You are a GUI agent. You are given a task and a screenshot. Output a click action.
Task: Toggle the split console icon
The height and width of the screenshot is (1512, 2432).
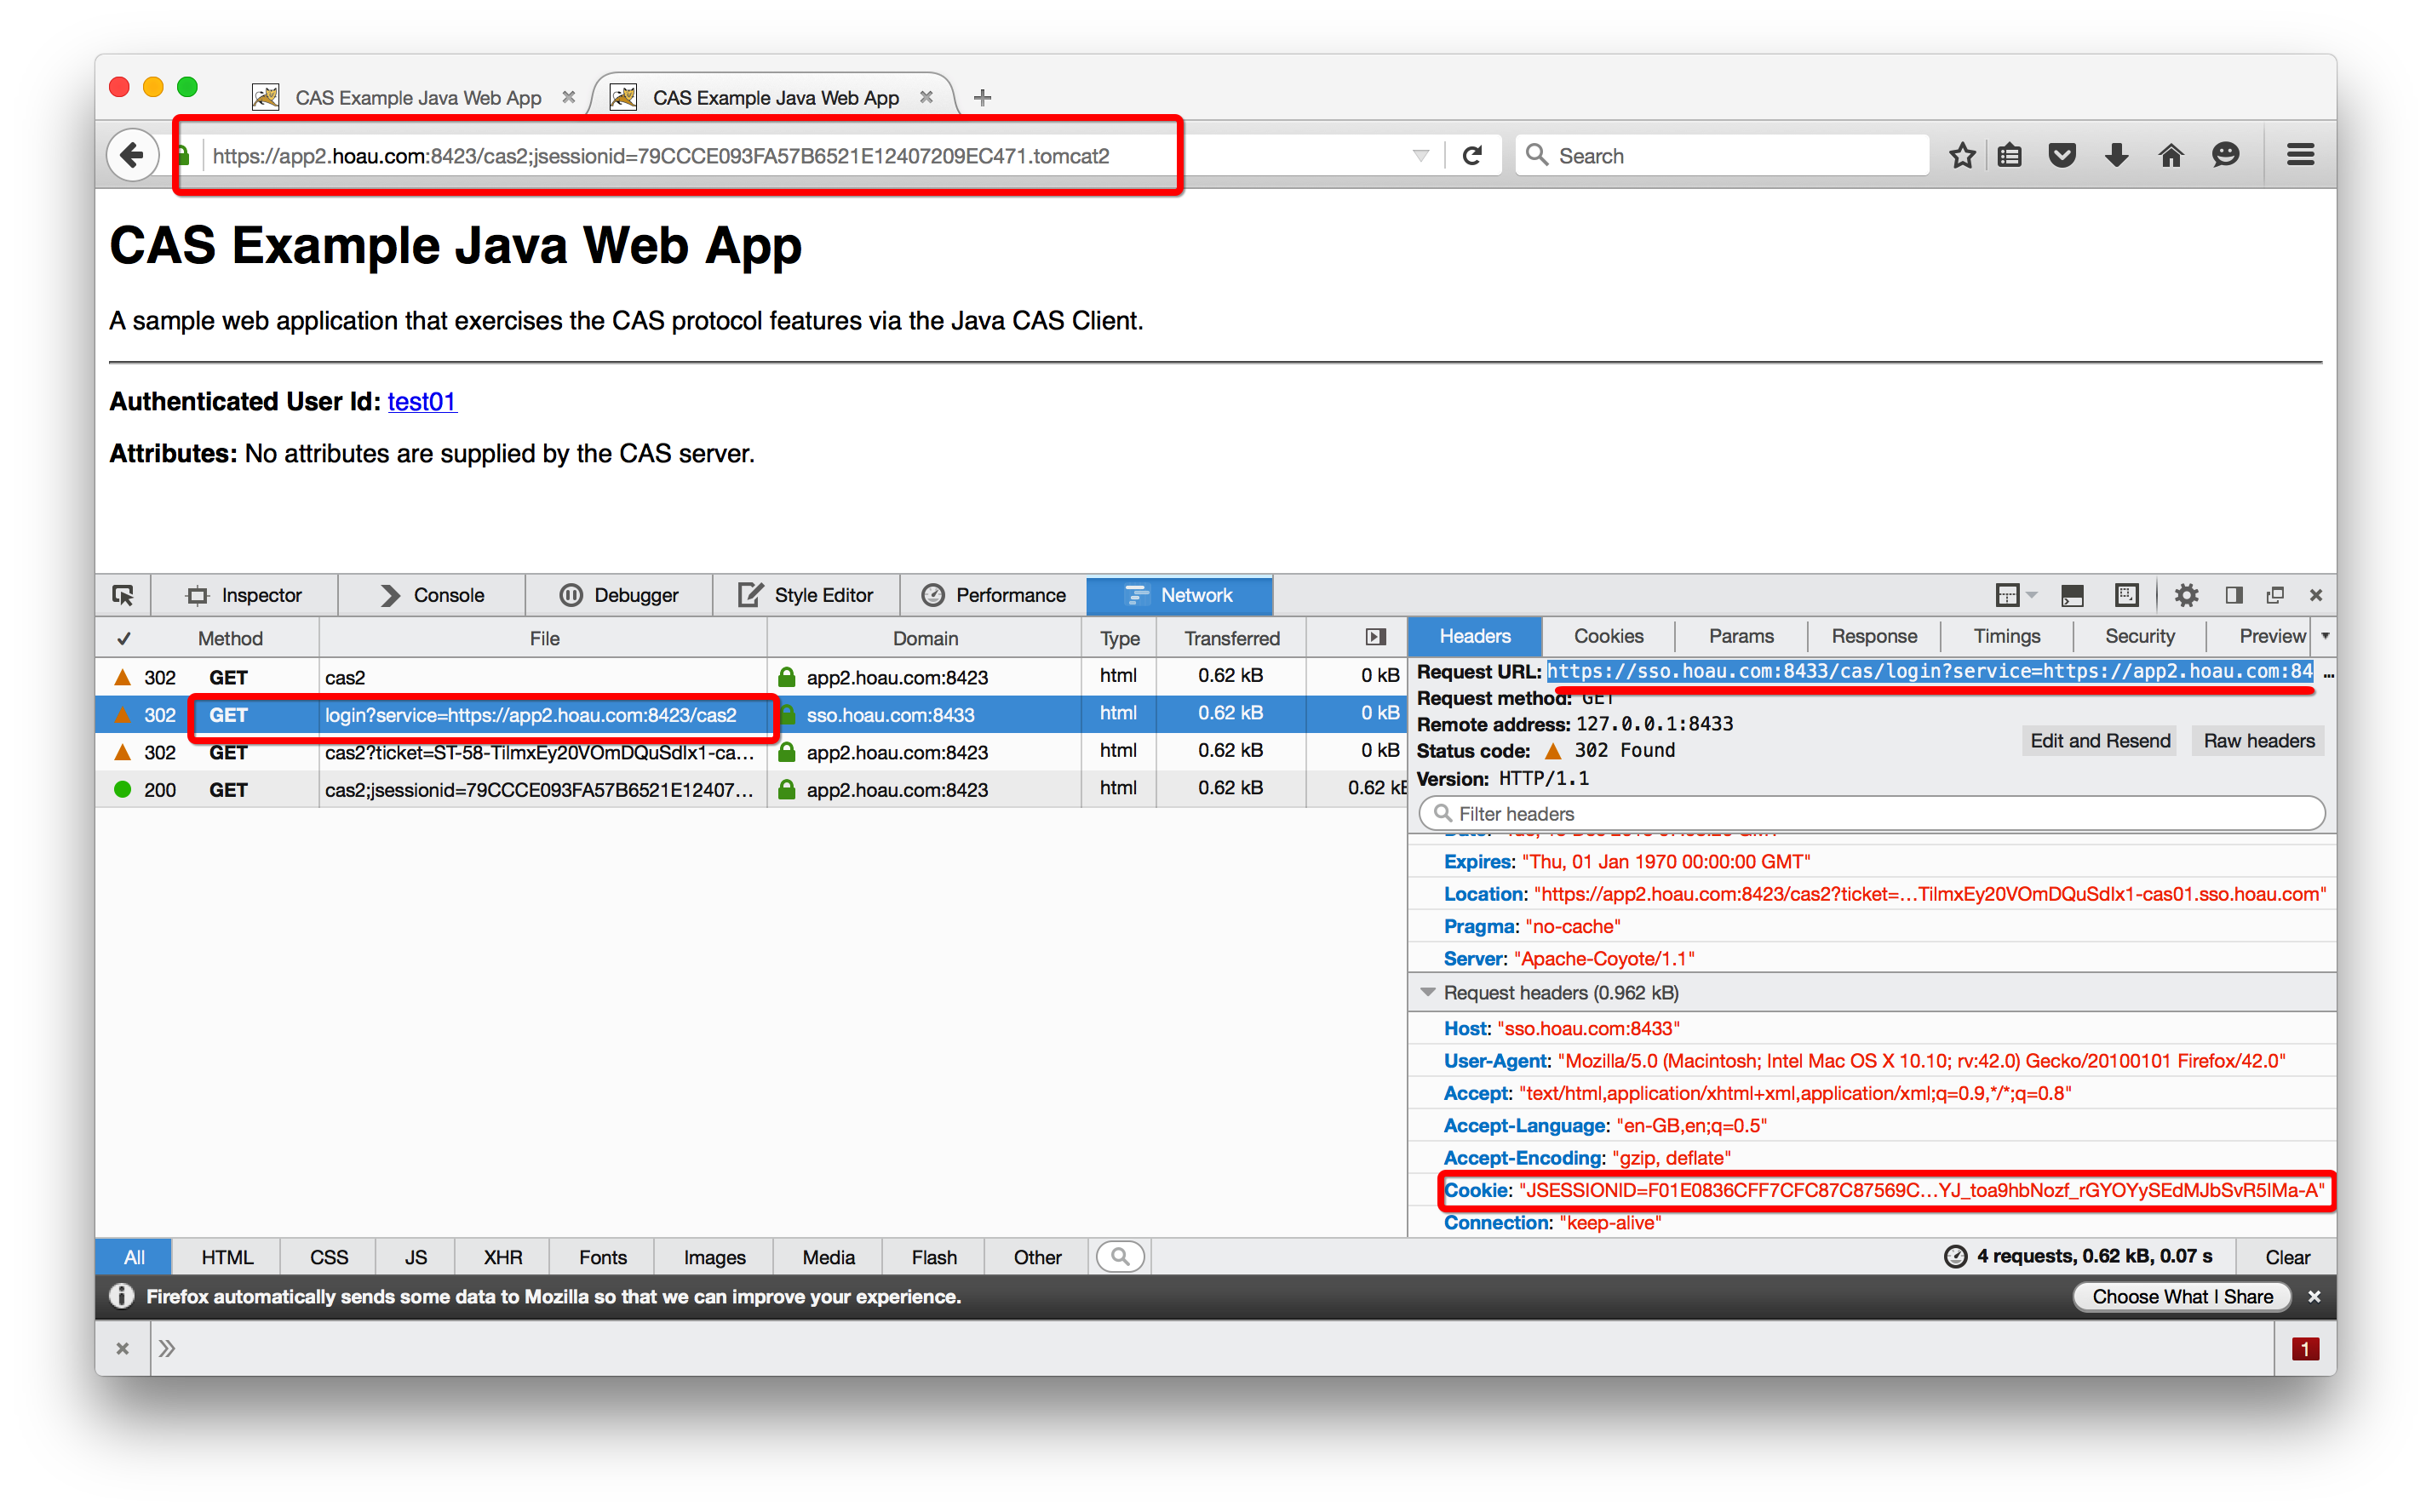click(2072, 595)
